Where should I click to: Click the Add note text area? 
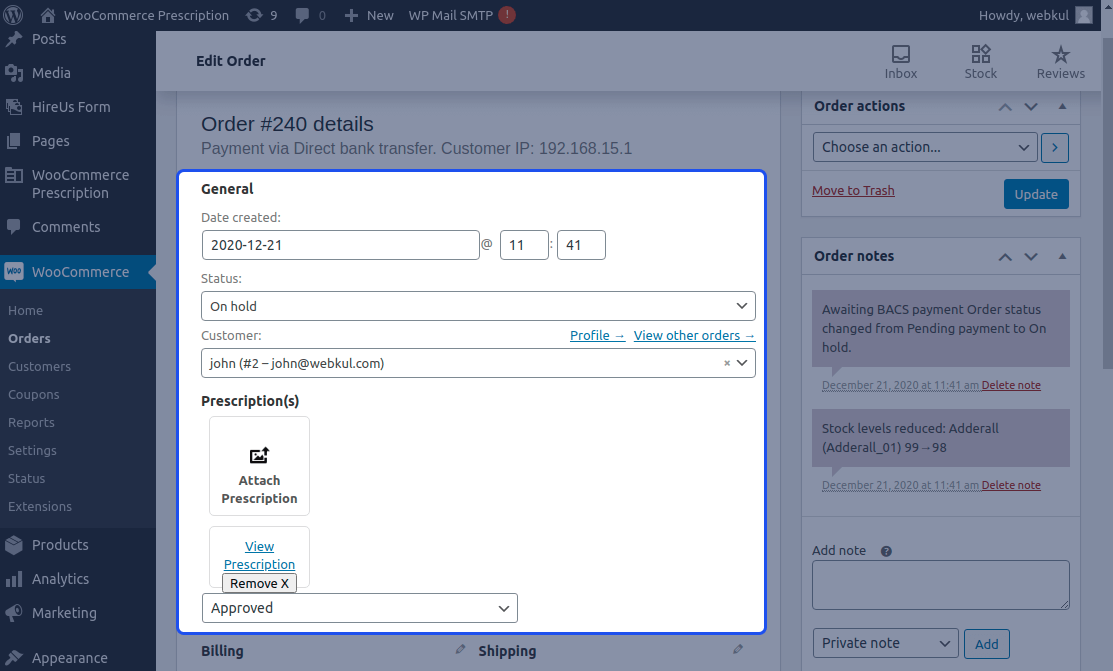pos(941,585)
